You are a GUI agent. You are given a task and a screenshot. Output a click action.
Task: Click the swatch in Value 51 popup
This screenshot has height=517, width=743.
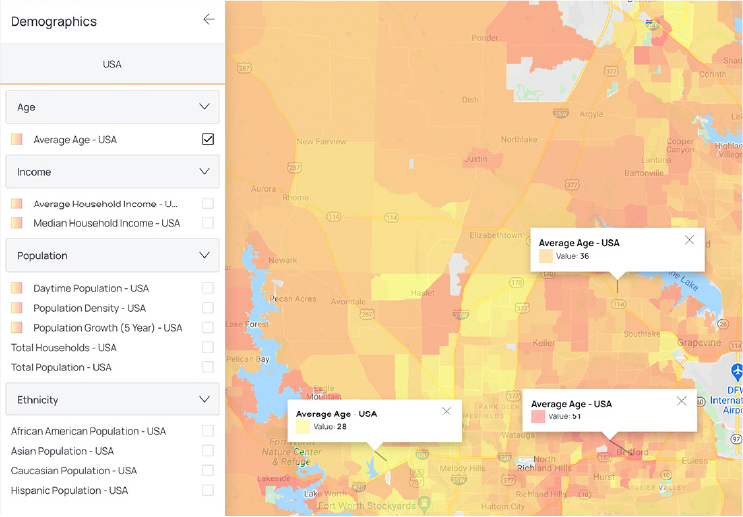click(538, 417)
